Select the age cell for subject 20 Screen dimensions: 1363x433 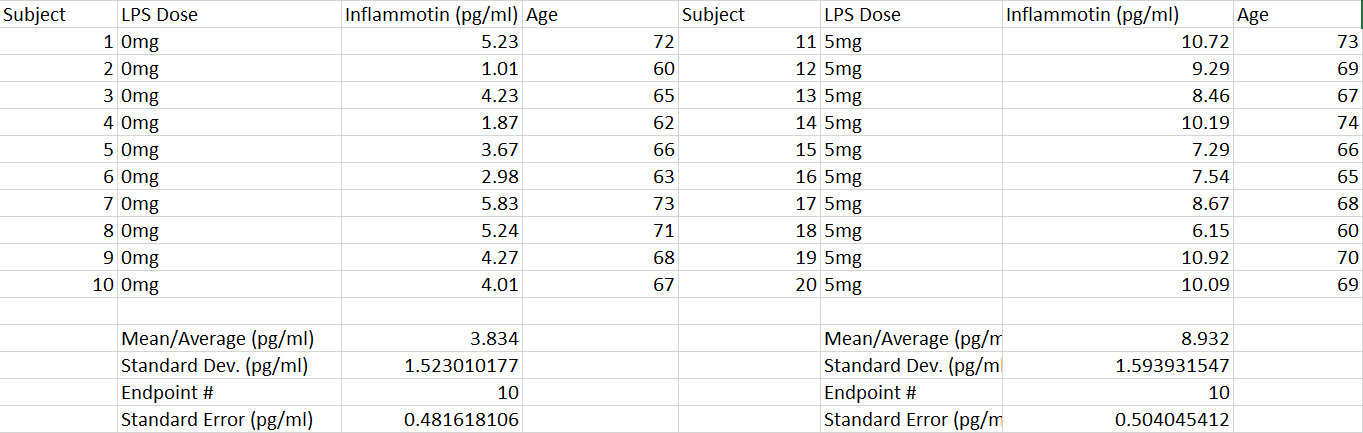(1297, 285)
